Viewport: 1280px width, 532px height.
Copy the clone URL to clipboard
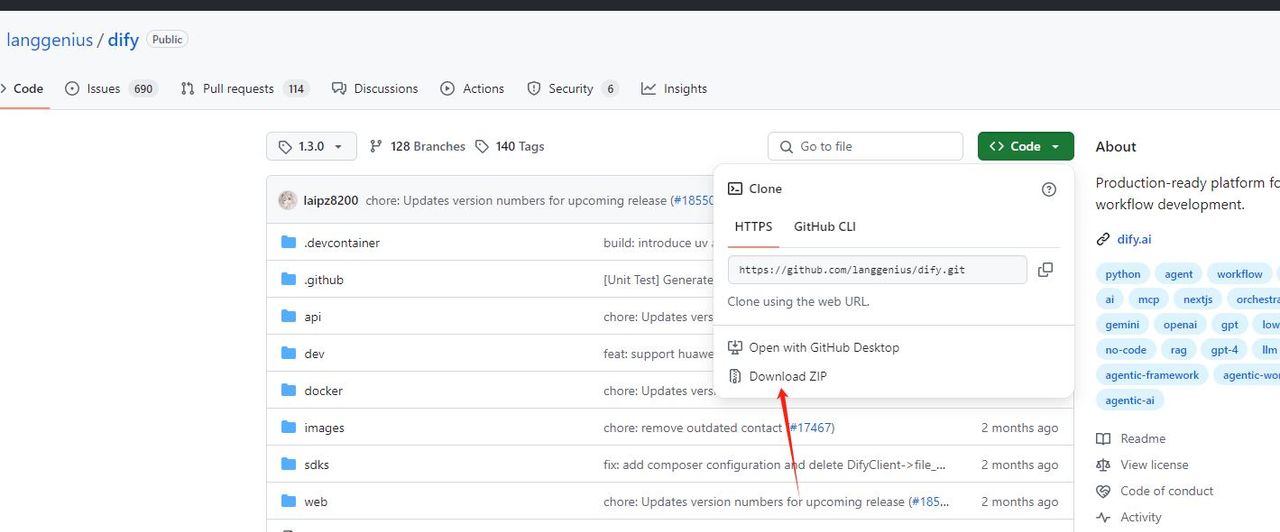[x=1045, y=270]
